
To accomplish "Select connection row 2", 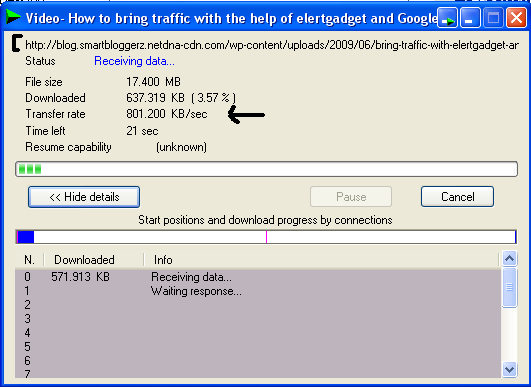I will (258, 305).
